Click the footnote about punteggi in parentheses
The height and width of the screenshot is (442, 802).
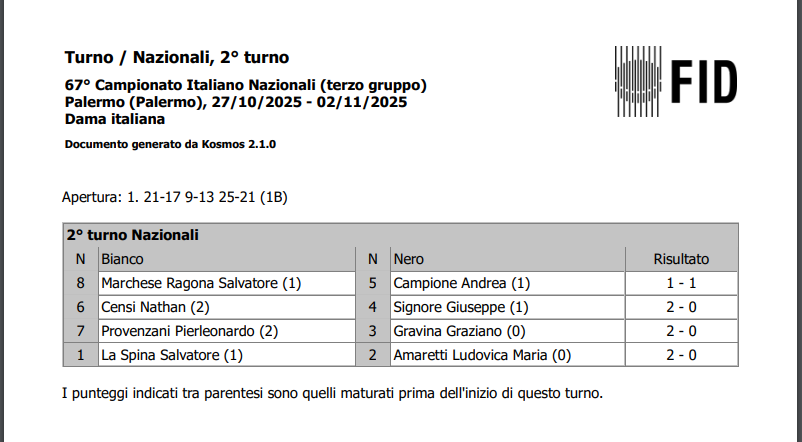click(333, 393)
